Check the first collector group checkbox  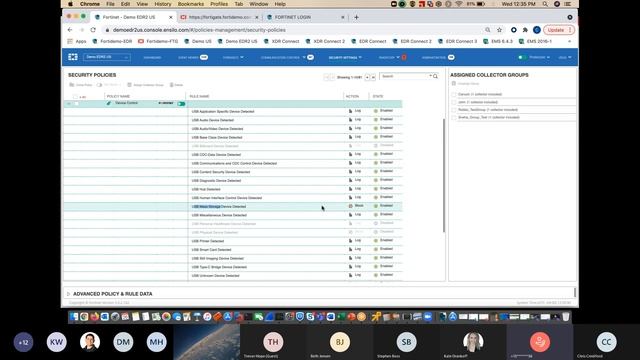point(453,94)
